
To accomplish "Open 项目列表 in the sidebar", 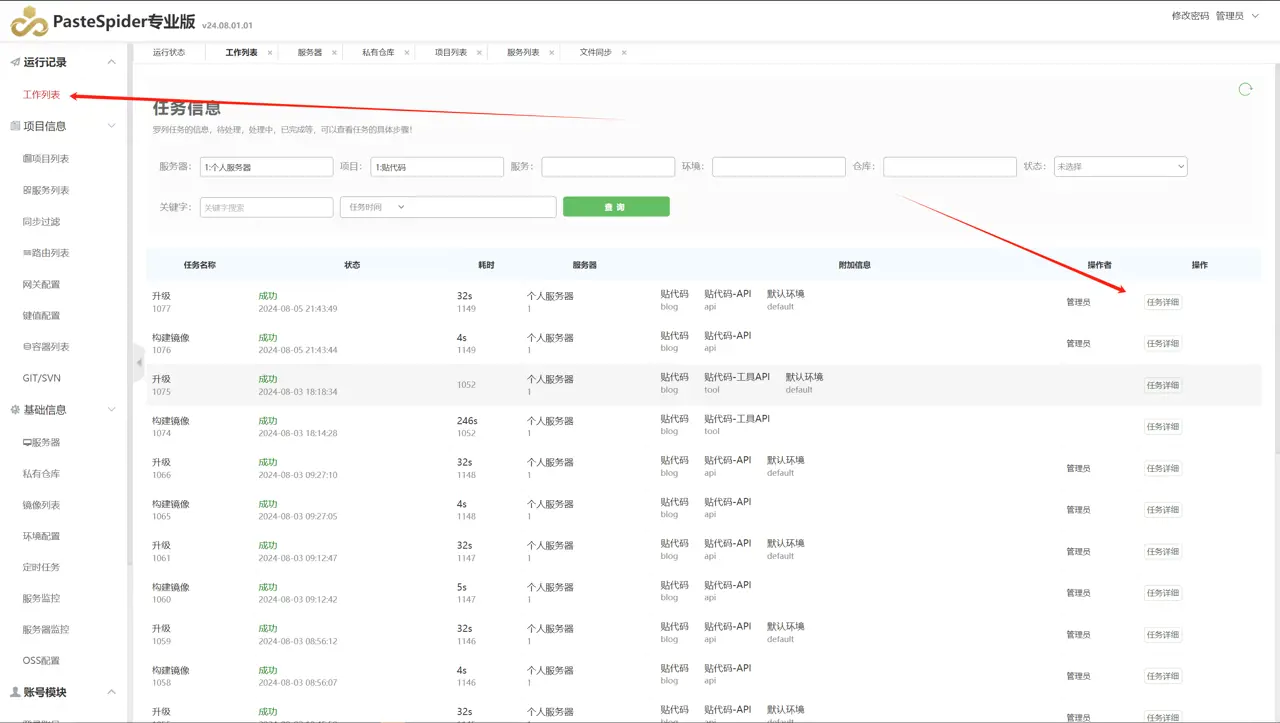I will pyautogui.click(x=46, y=159).
